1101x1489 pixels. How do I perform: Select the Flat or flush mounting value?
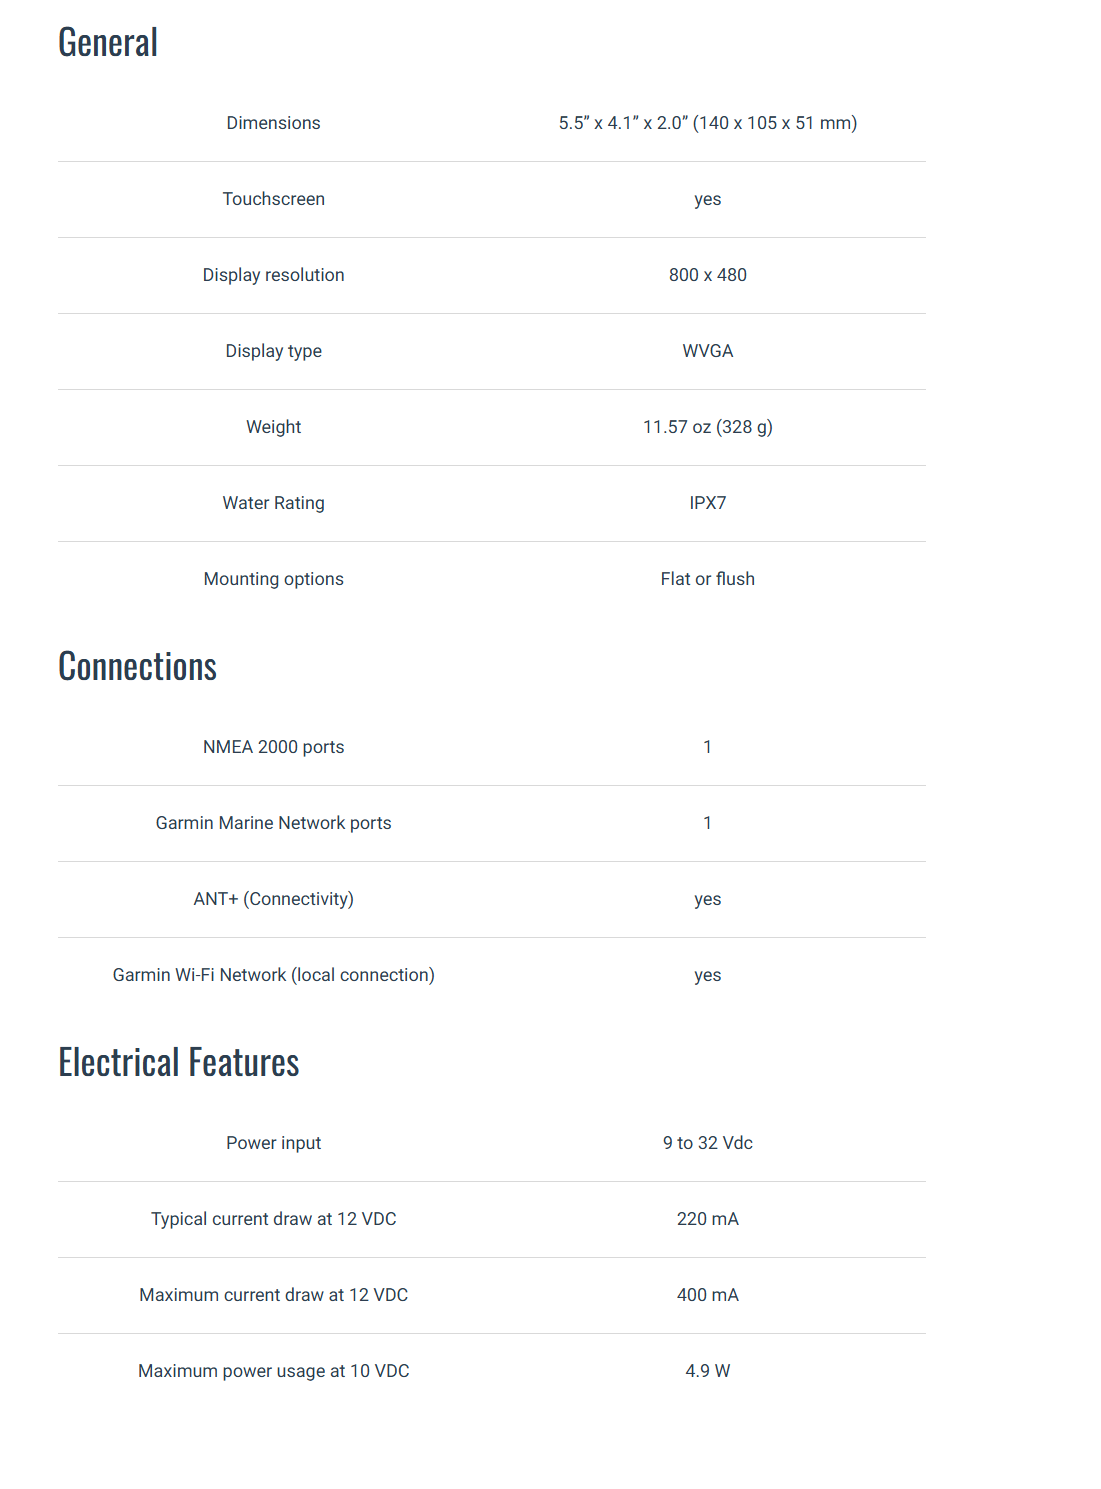pyautogui.click(x=707, y=579)
